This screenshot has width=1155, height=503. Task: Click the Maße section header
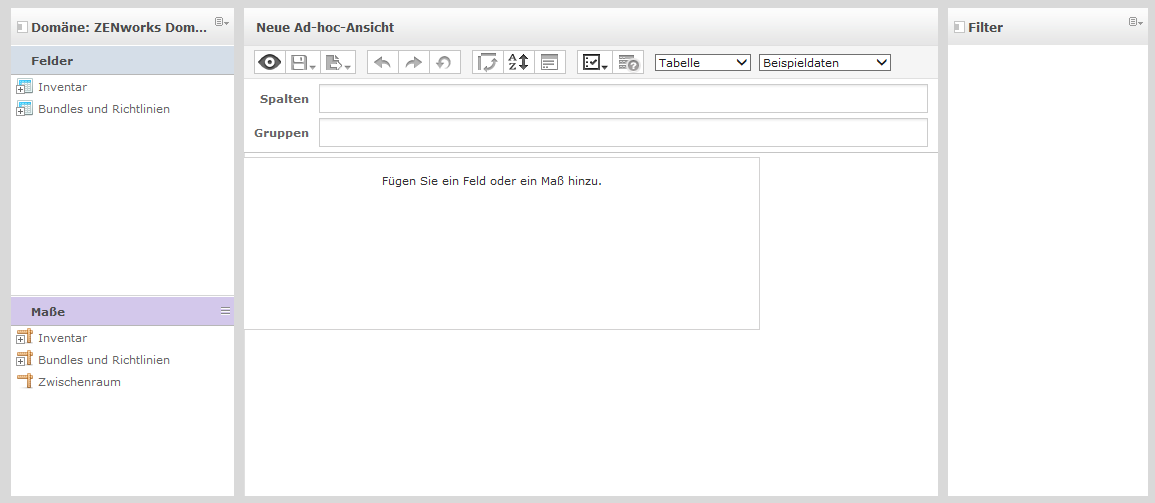[x=122, y=312]
